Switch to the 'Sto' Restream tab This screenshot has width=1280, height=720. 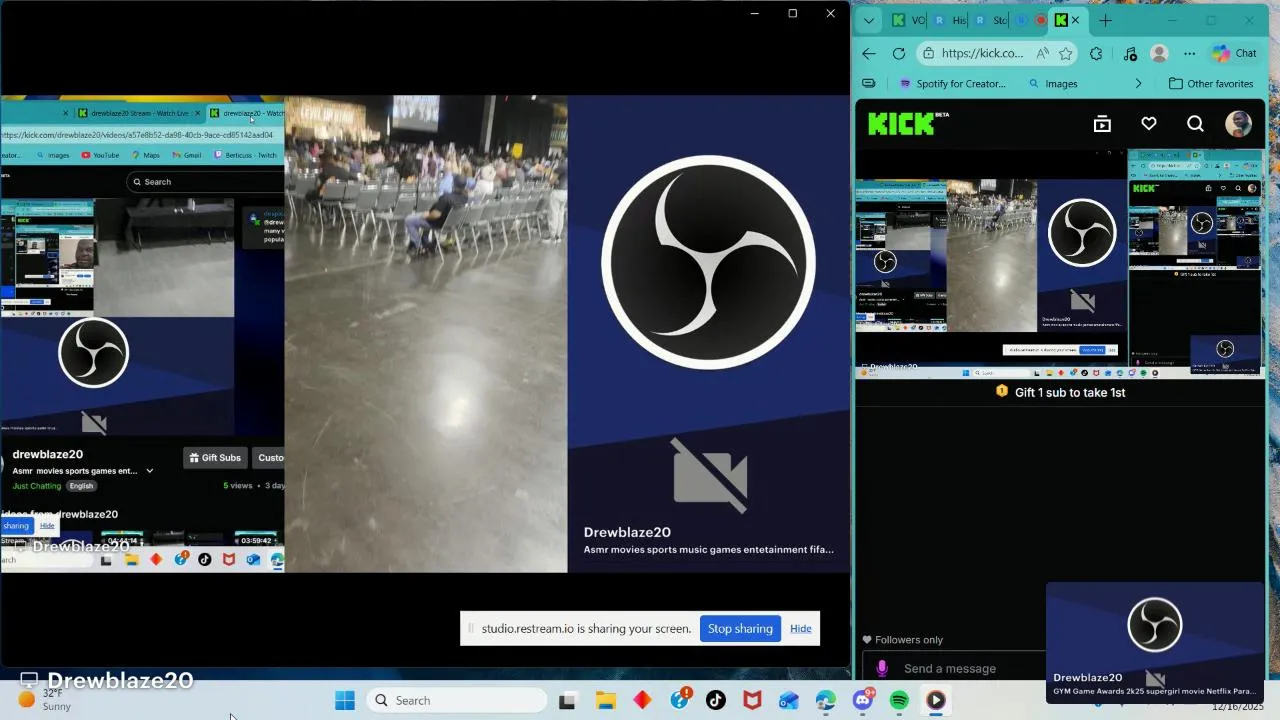(x=991, y=20)
